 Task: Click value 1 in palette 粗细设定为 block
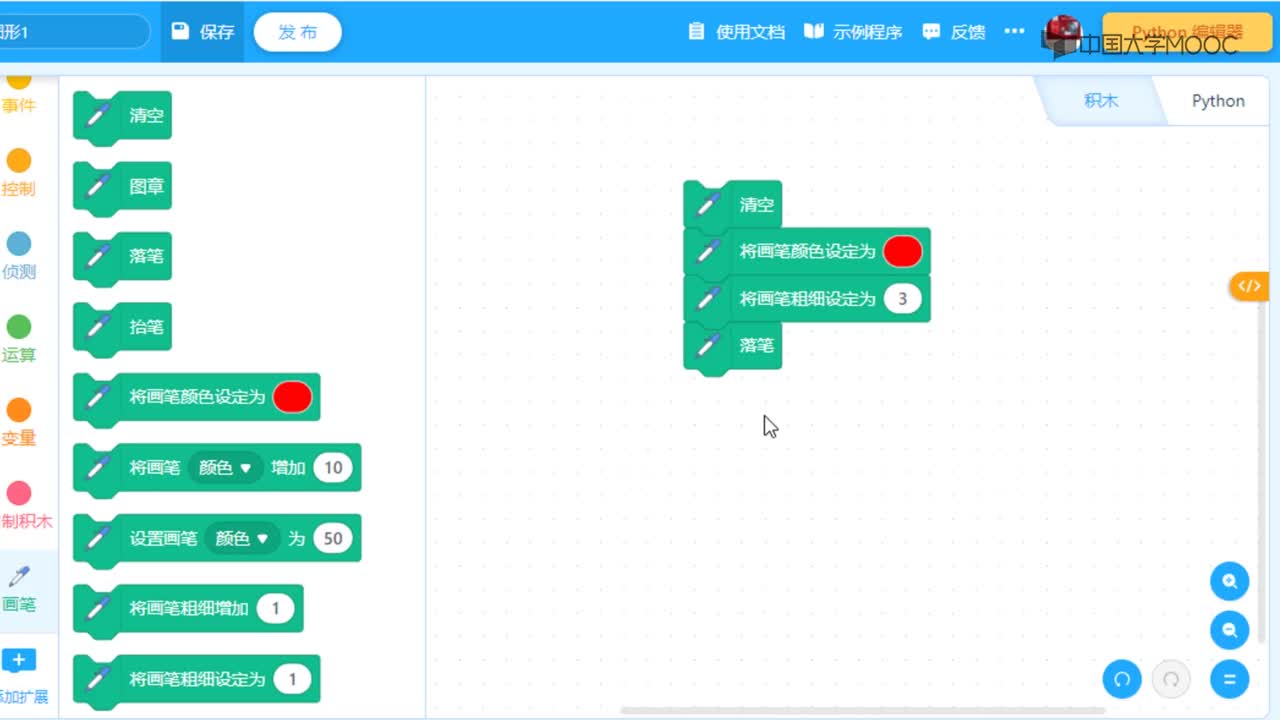[293, 679]
